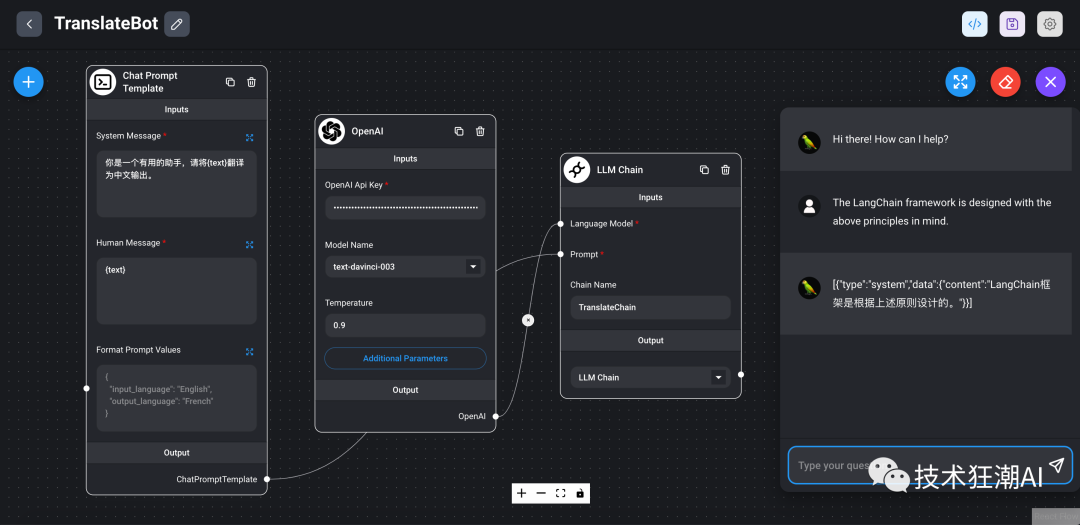Click the LLM Chain output handle on right edge
The image size is (1080, 525).
[741, 375]
